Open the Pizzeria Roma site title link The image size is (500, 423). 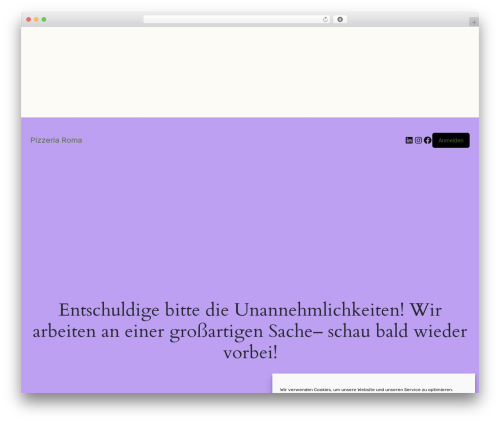[x=56, y=140]
